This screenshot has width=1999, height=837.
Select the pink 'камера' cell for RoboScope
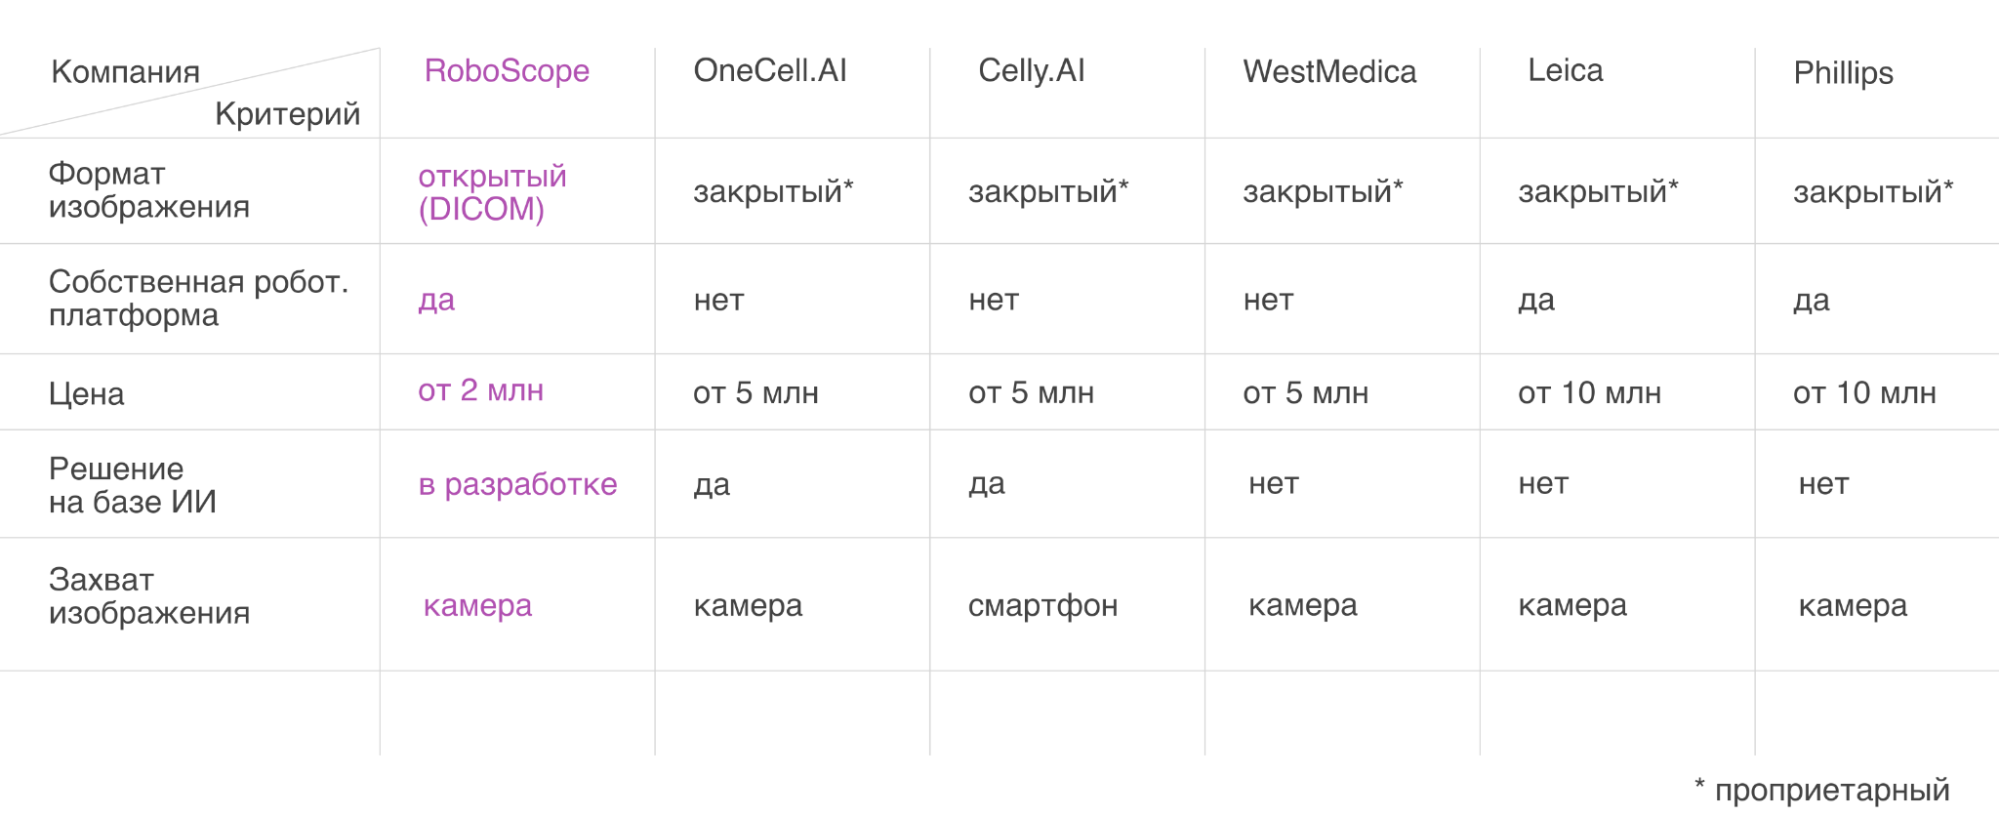pyautogui.click(x=477, y=605)
